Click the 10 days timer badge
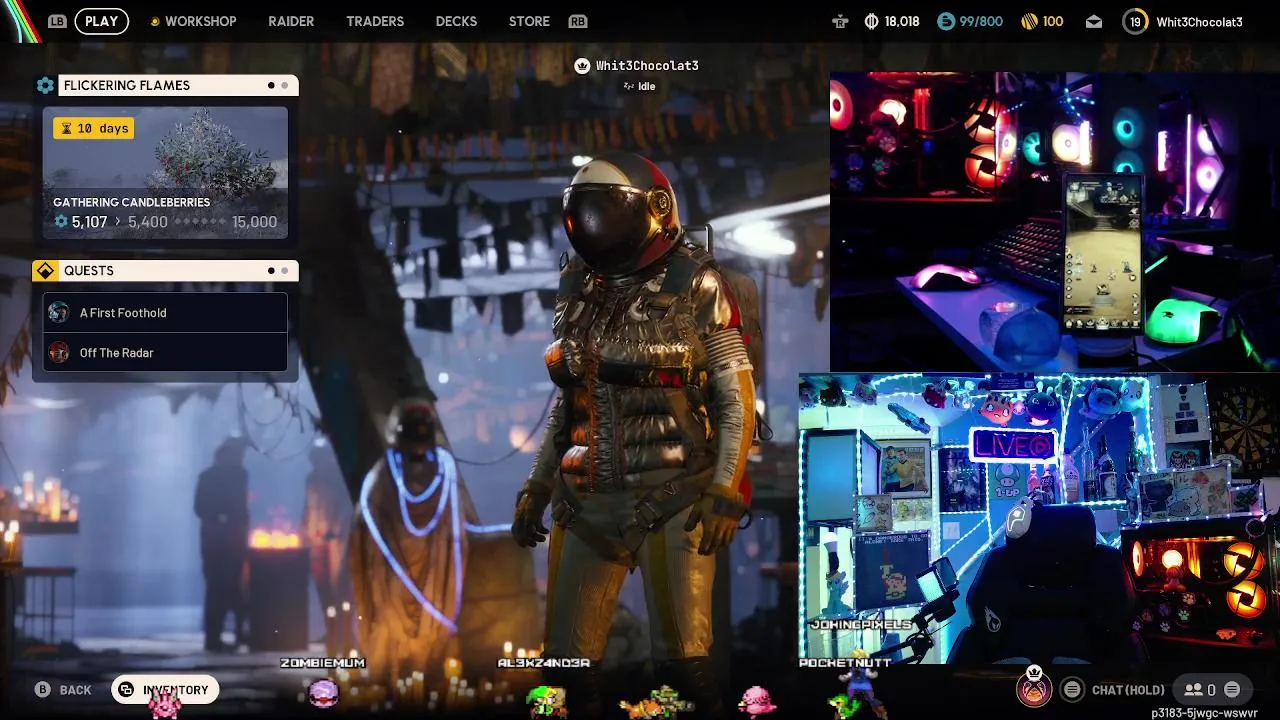1280x720 pixels. [93, 128]
